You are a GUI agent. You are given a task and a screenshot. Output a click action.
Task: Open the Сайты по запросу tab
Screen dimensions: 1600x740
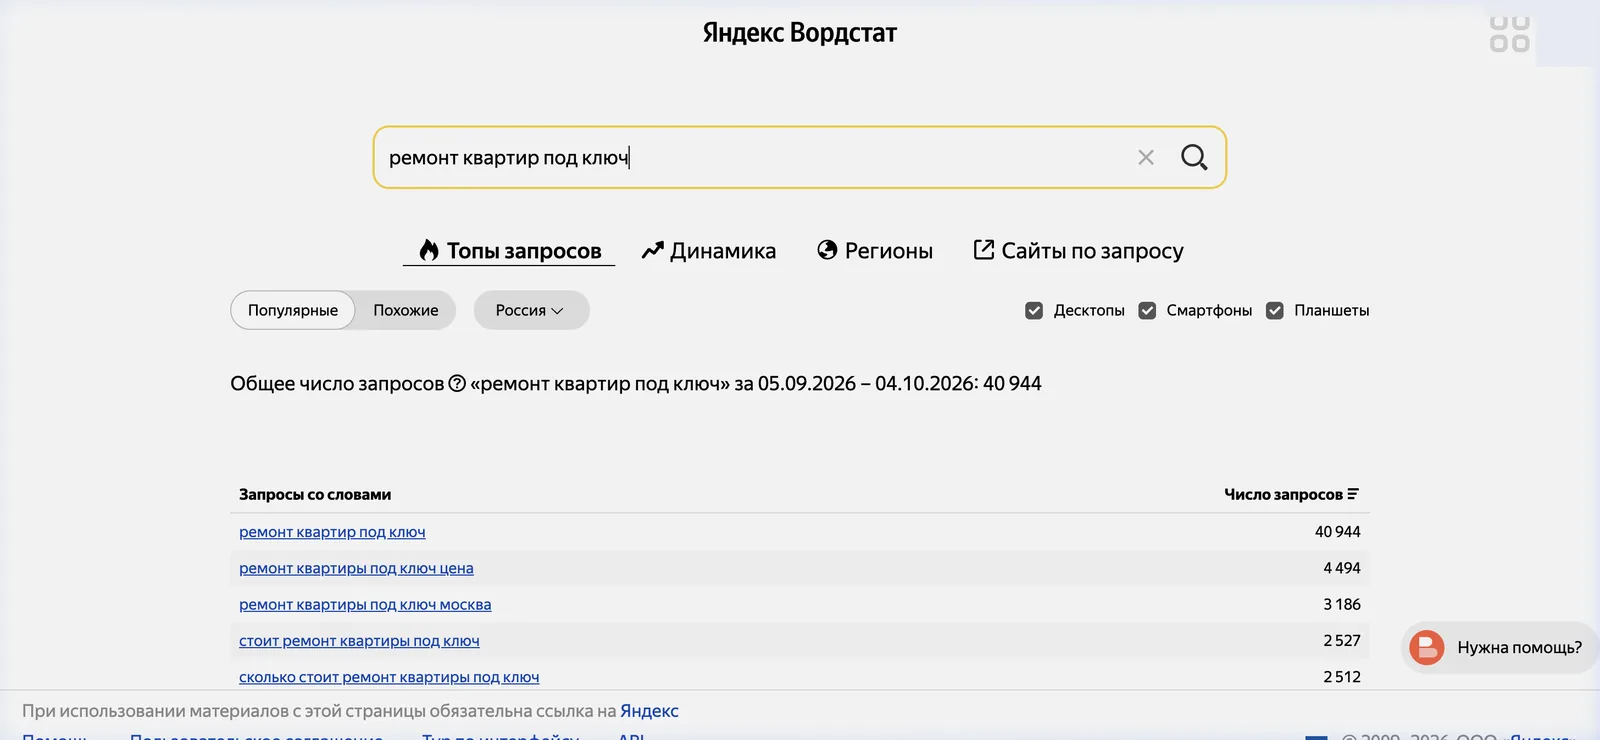click(x=1079, y=251)
